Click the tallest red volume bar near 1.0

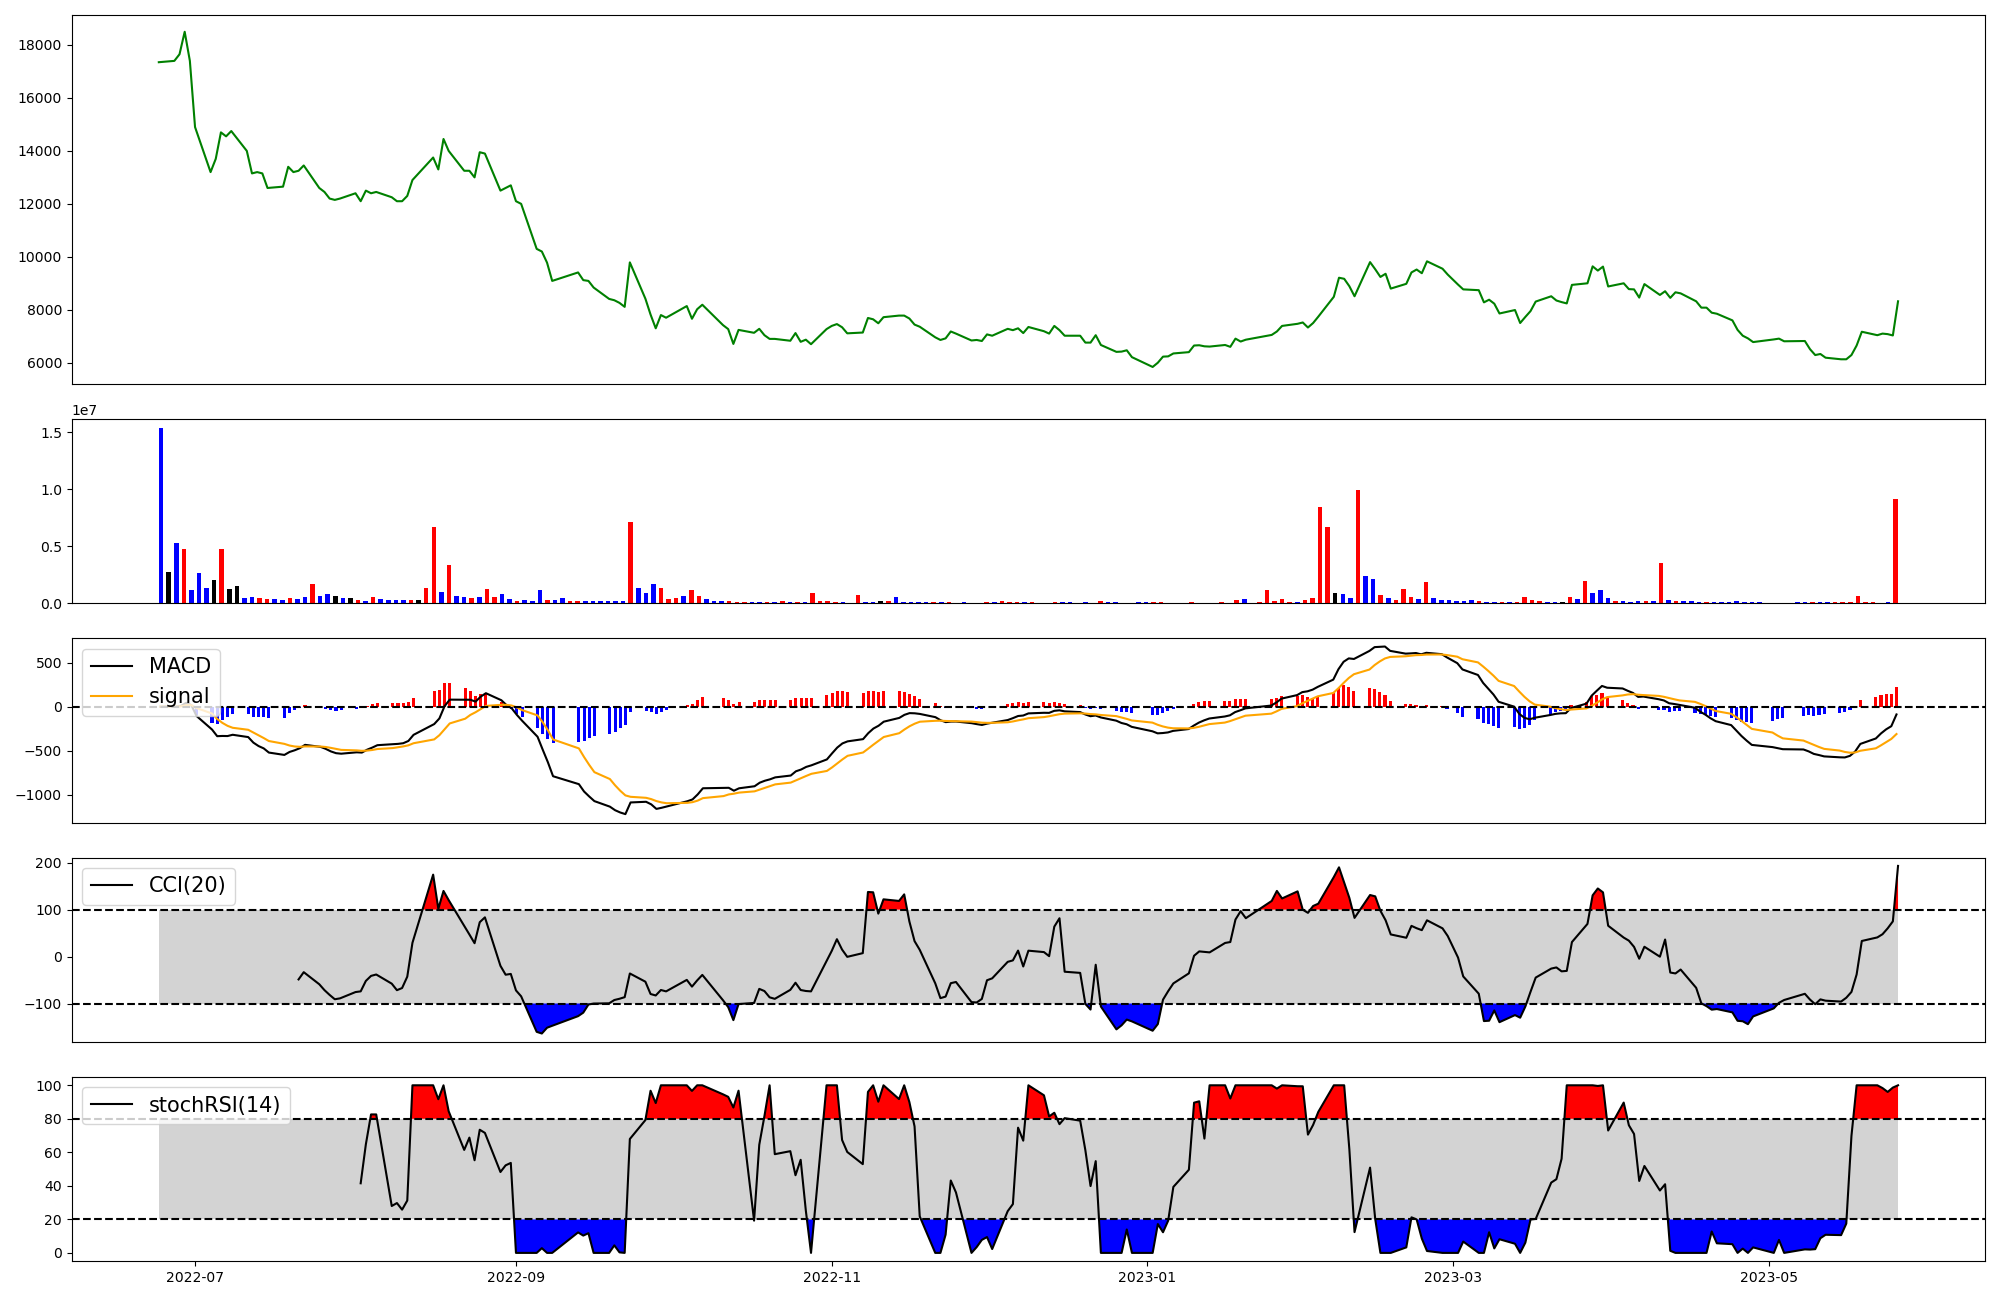[x=1357, y=546]
